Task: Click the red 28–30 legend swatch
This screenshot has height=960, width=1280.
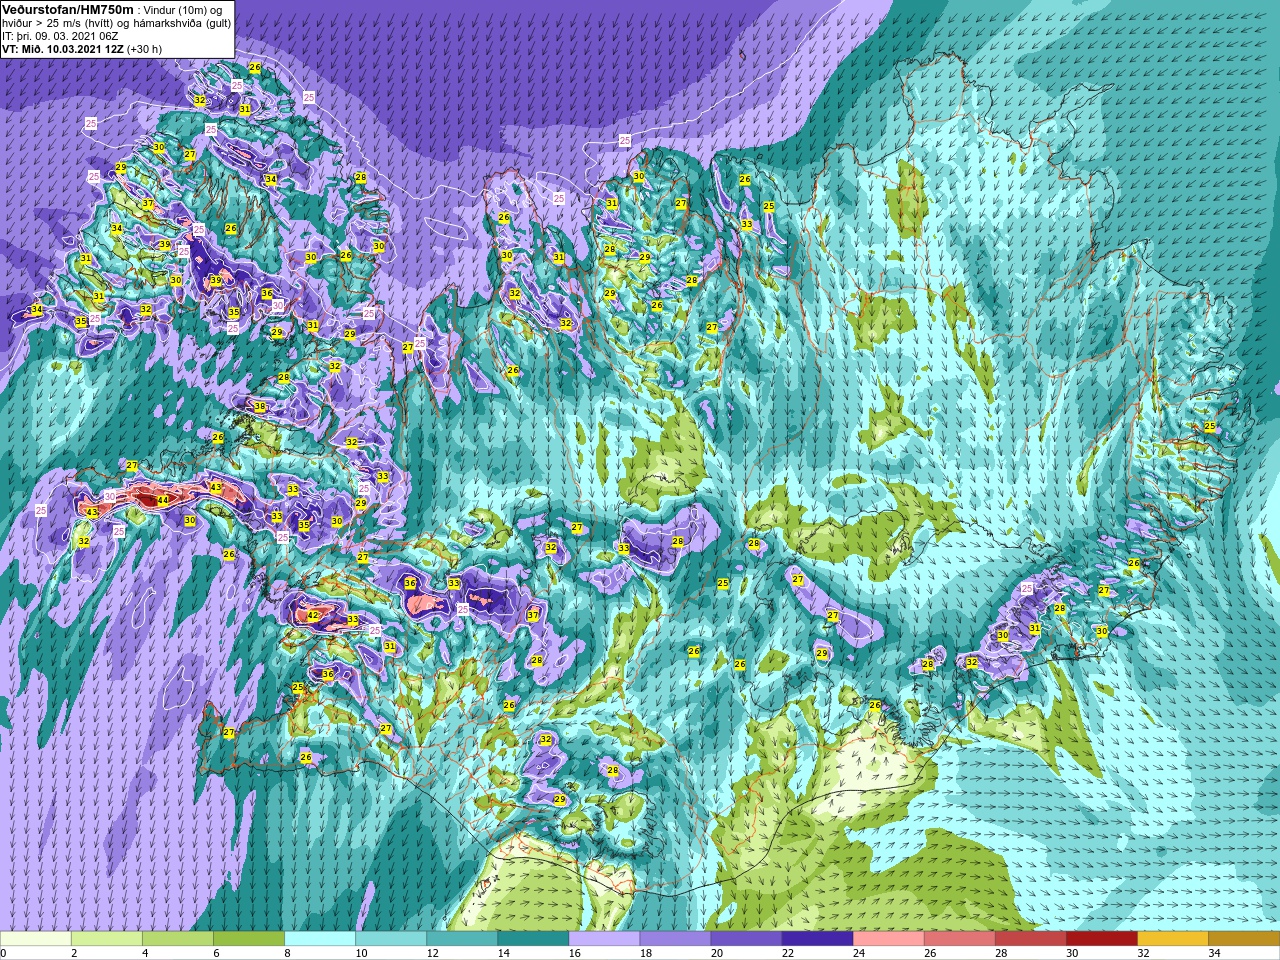Action: point(1030,939)
